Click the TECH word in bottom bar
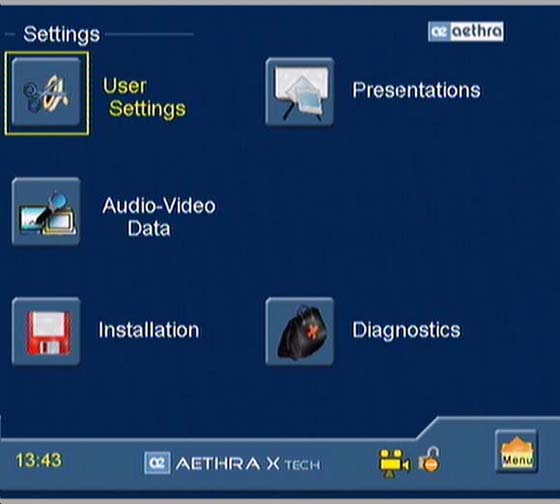 (x=302, y=465)
